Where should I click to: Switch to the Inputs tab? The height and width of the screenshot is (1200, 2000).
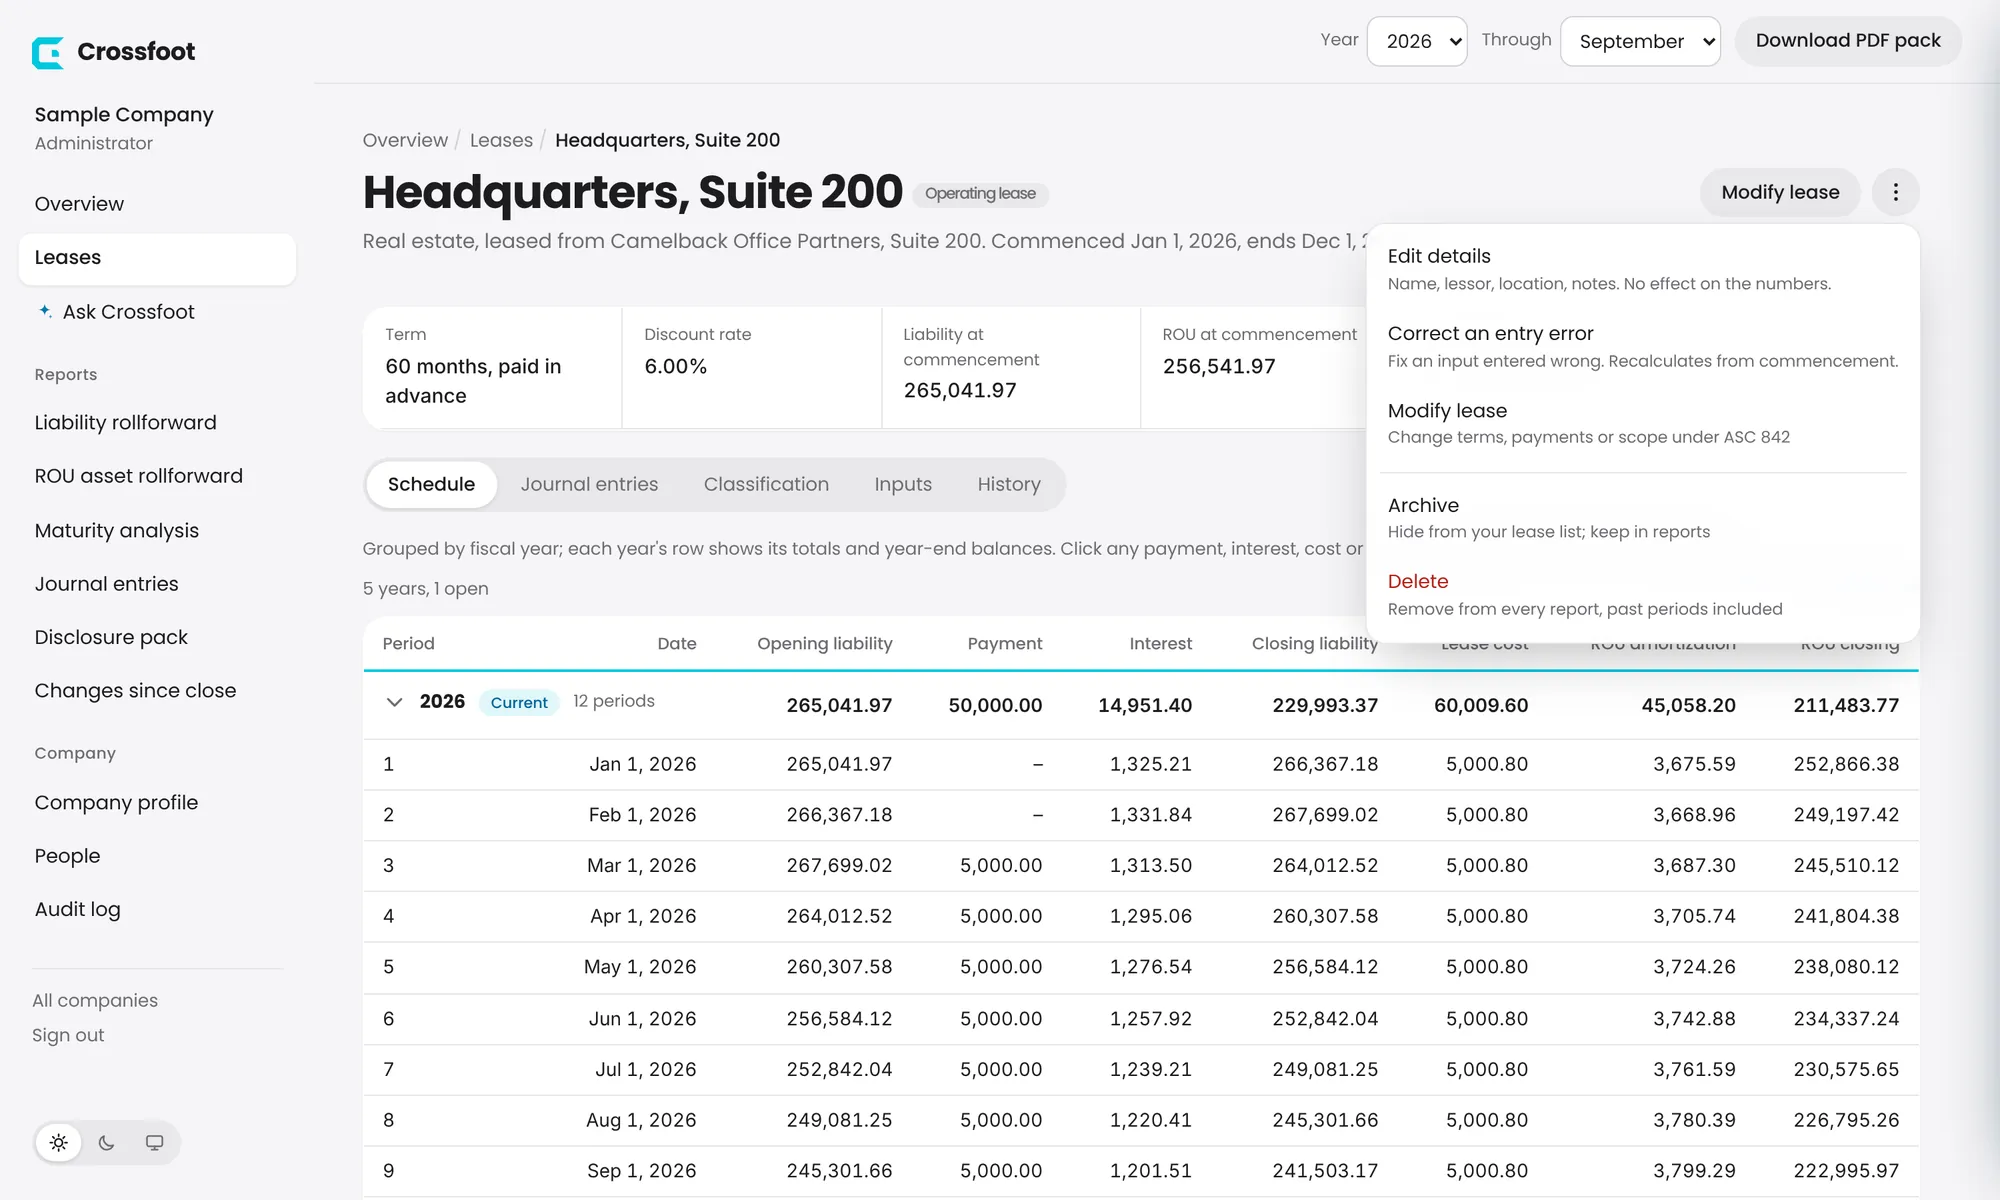[903, 484]
